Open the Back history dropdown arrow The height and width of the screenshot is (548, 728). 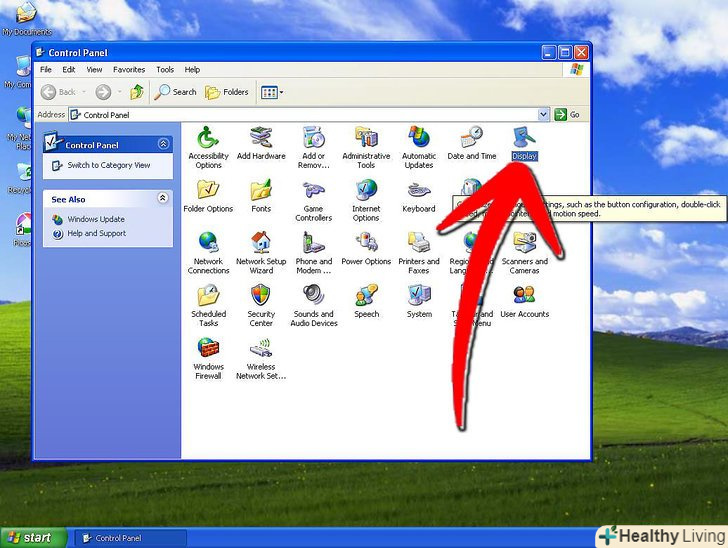tap(84, 92)
